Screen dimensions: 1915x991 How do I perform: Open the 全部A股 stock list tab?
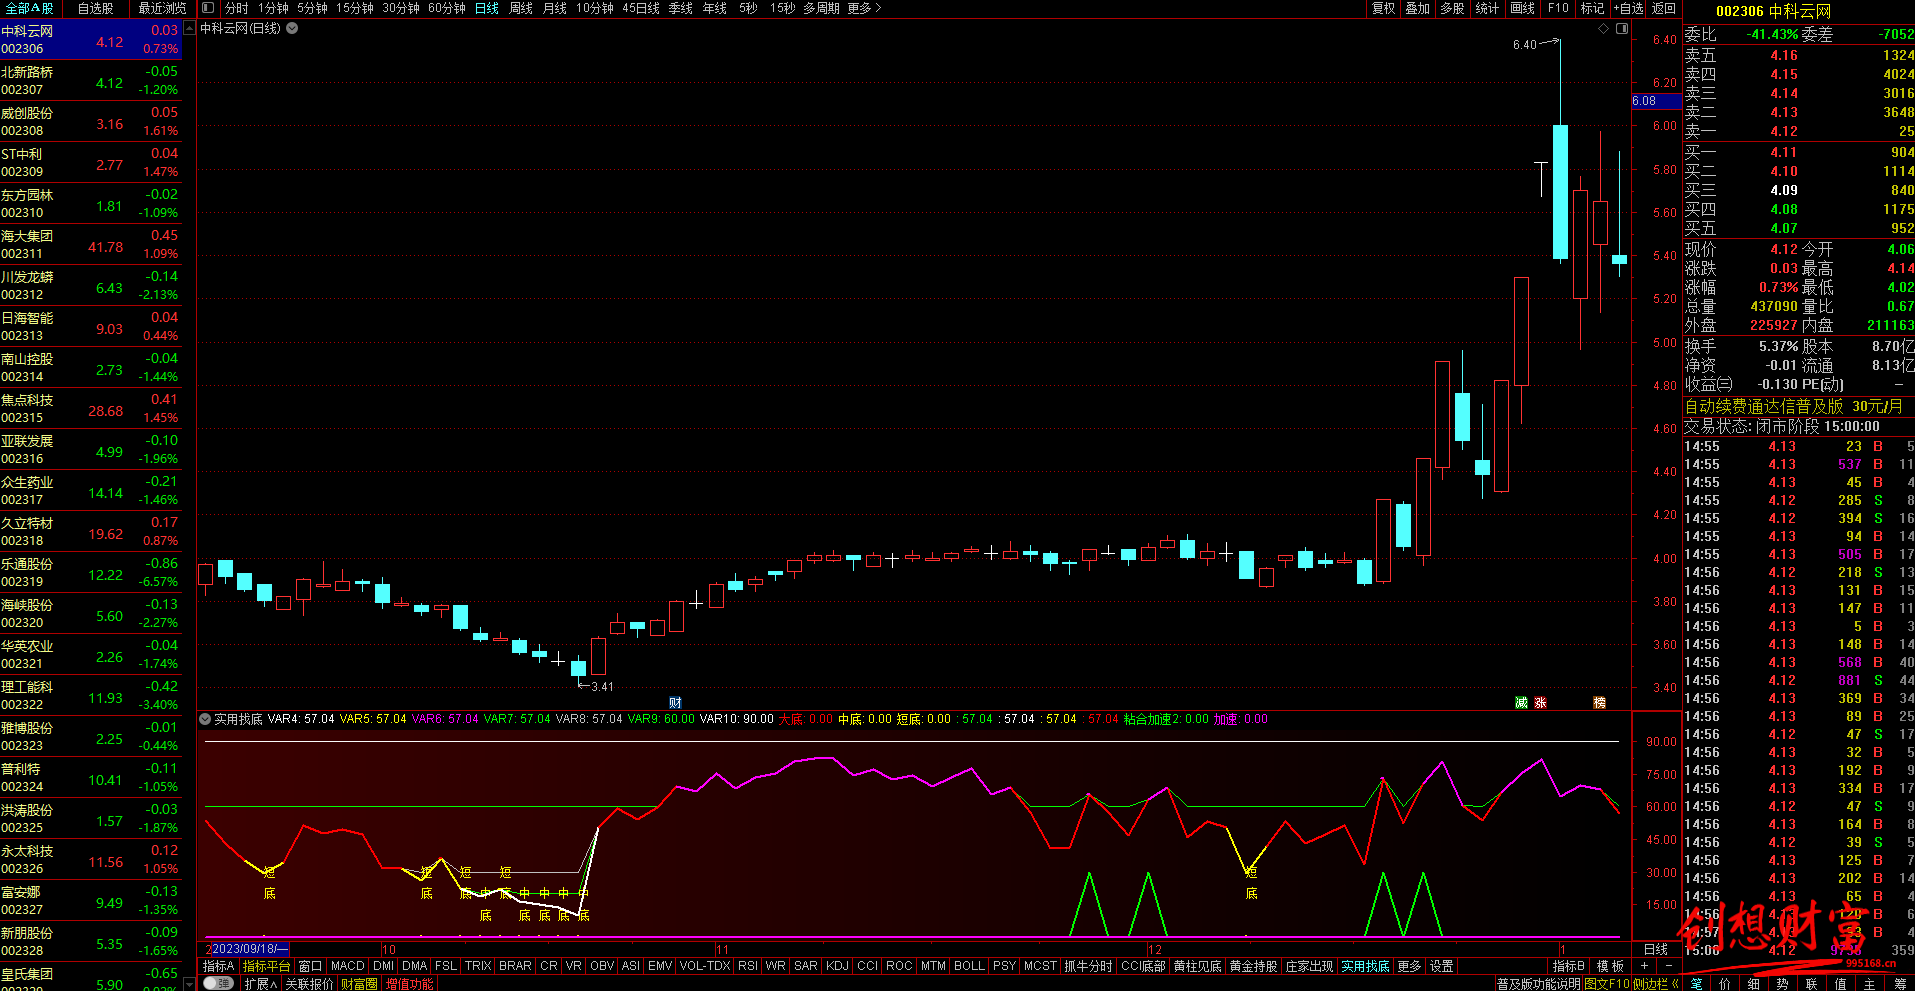click(30, 8)
